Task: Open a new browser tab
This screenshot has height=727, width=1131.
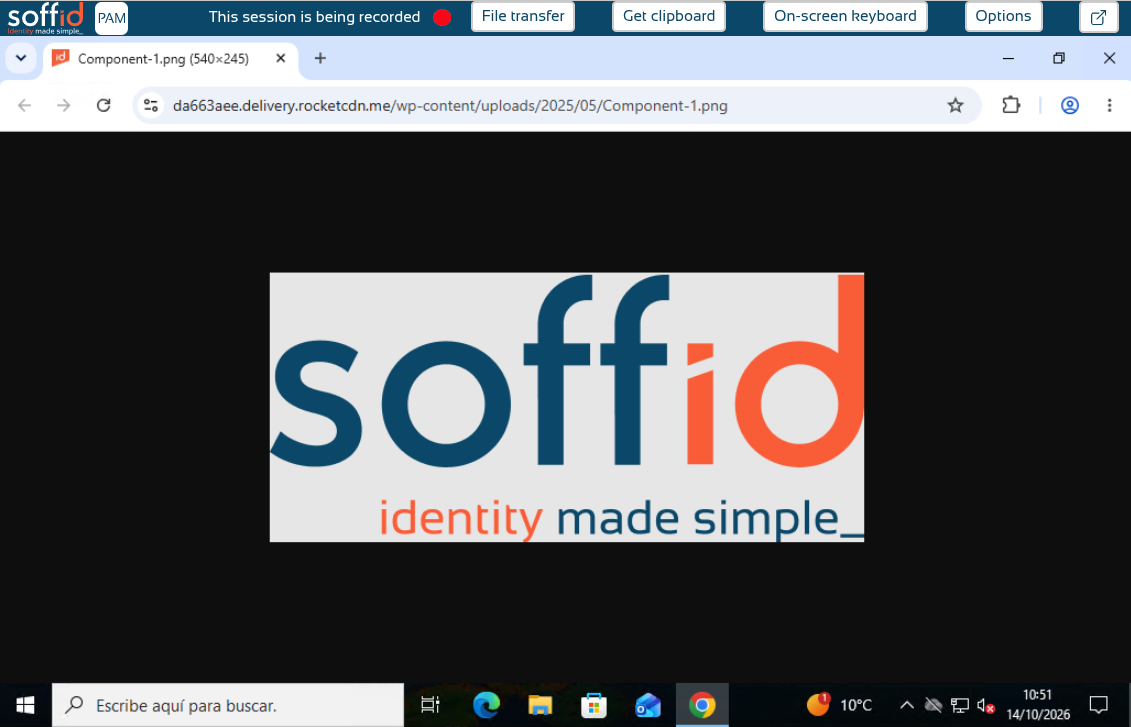Action: click(x=320, y=58)
